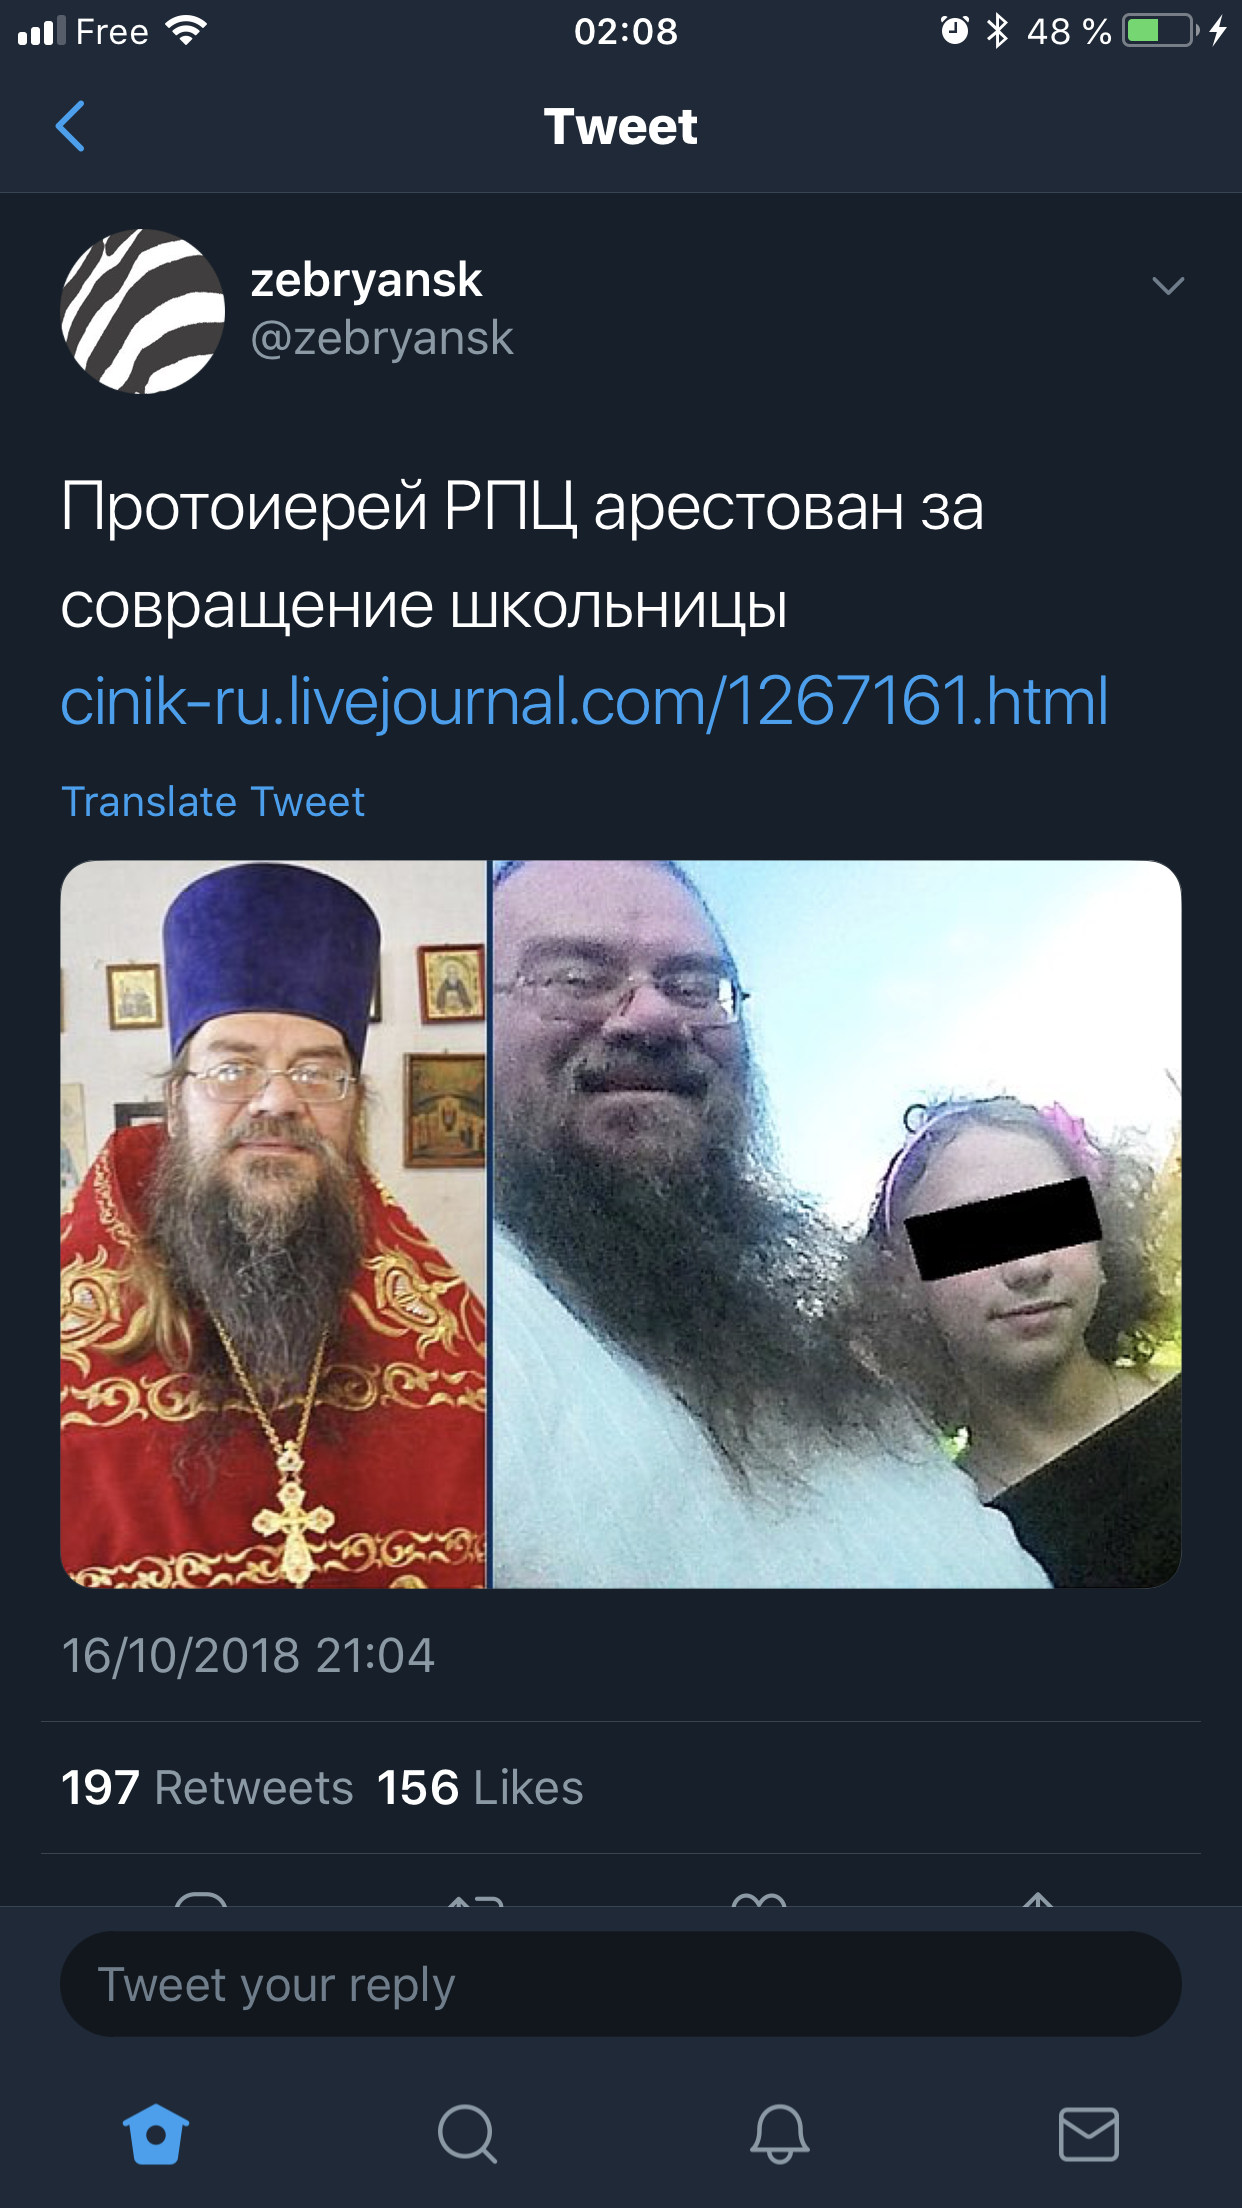This screenshot has width=1242, height=2208.
Task: Open the left photo of the tweet
Action: point(273,1224)
